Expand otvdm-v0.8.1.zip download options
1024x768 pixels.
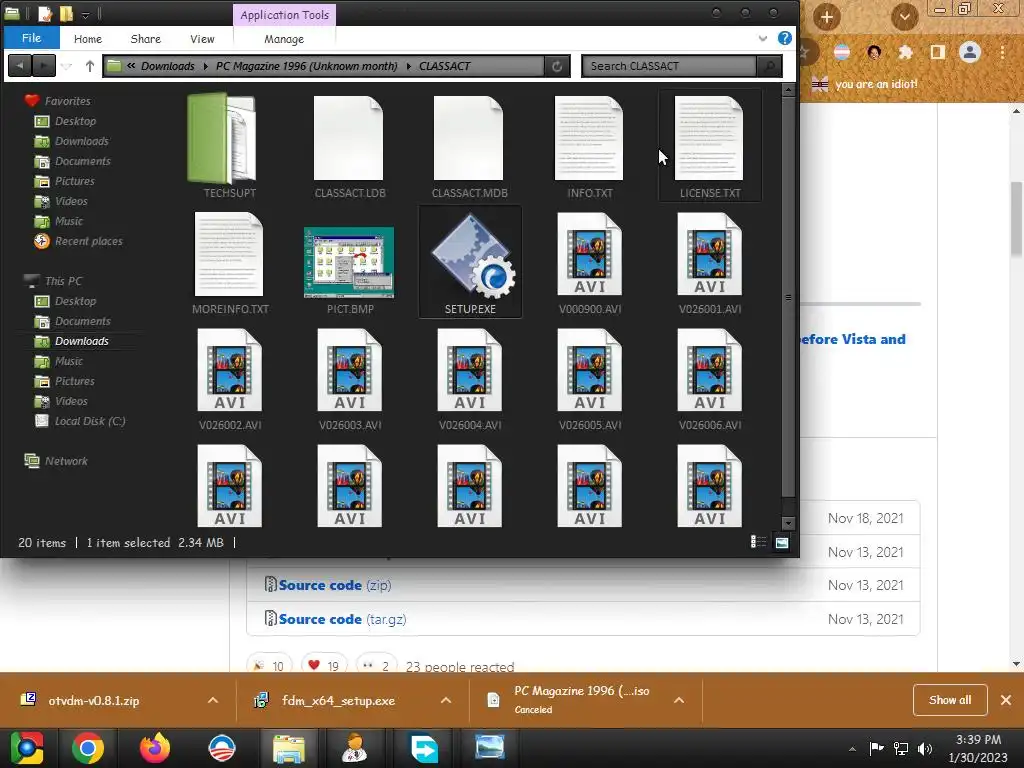tap(213, 700)
